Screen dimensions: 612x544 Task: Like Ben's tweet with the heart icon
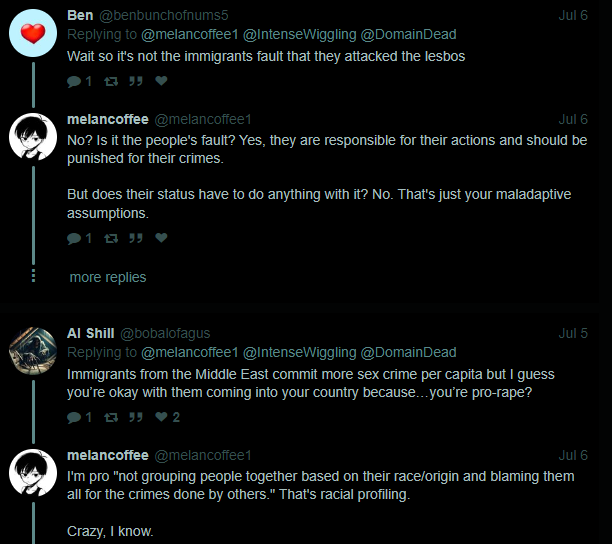(x=162, y=81)
